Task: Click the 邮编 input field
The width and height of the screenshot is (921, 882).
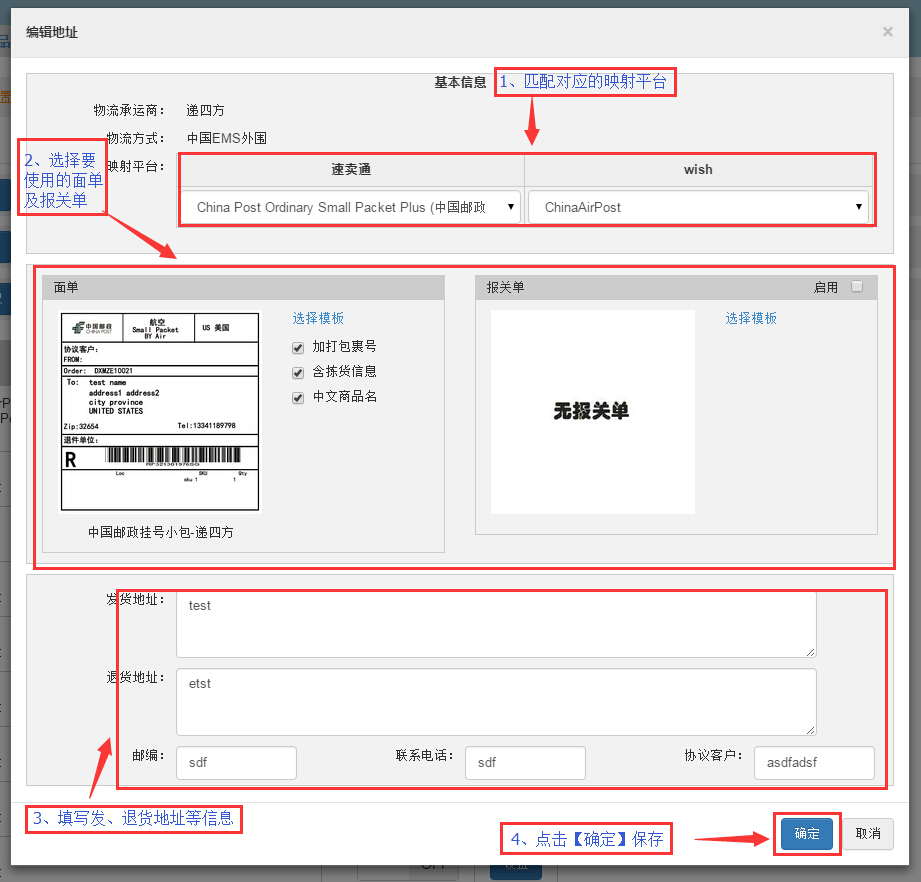Action: click(x=237, y=763)
